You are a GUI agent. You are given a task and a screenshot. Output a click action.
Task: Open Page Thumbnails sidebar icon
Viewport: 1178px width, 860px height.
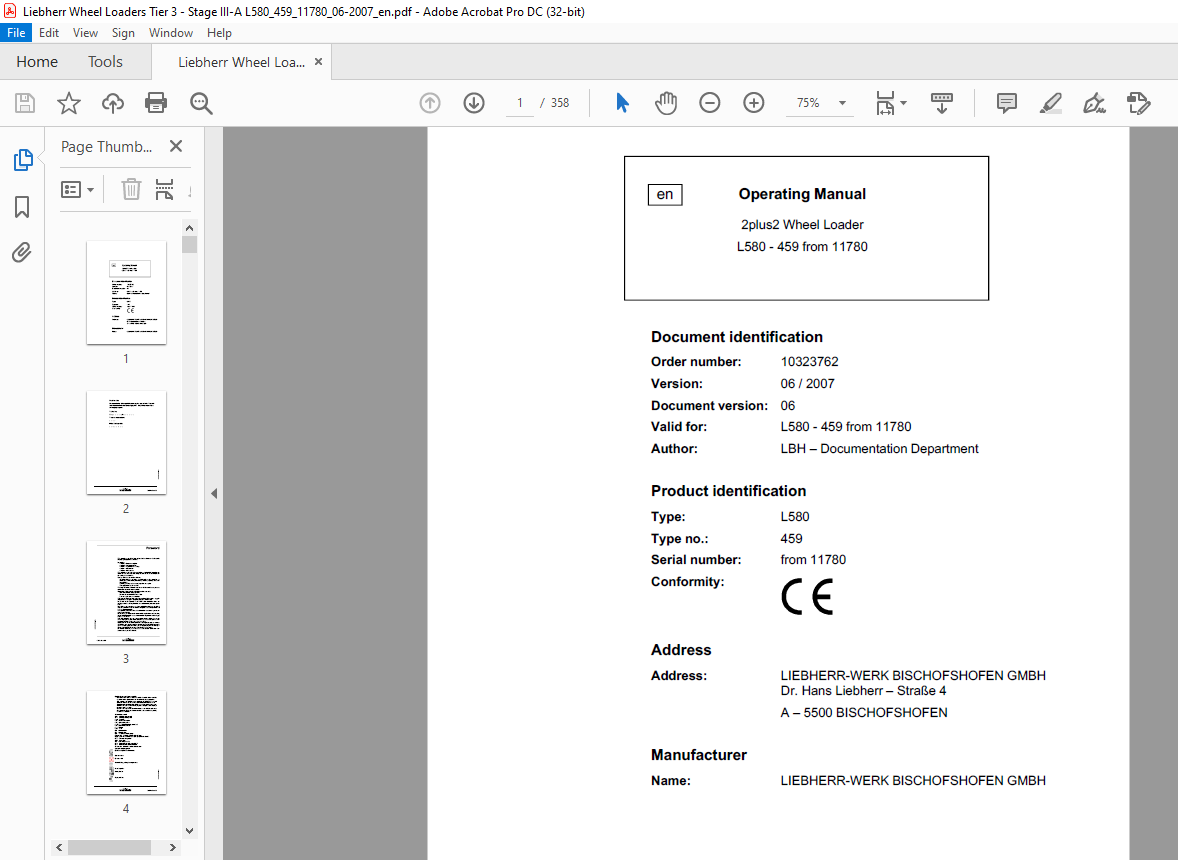tap(23, 160)
